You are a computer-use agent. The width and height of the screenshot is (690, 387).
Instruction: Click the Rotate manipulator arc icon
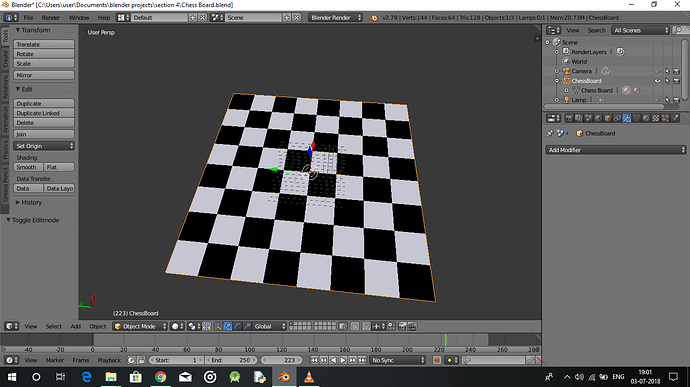pos(237,326)
